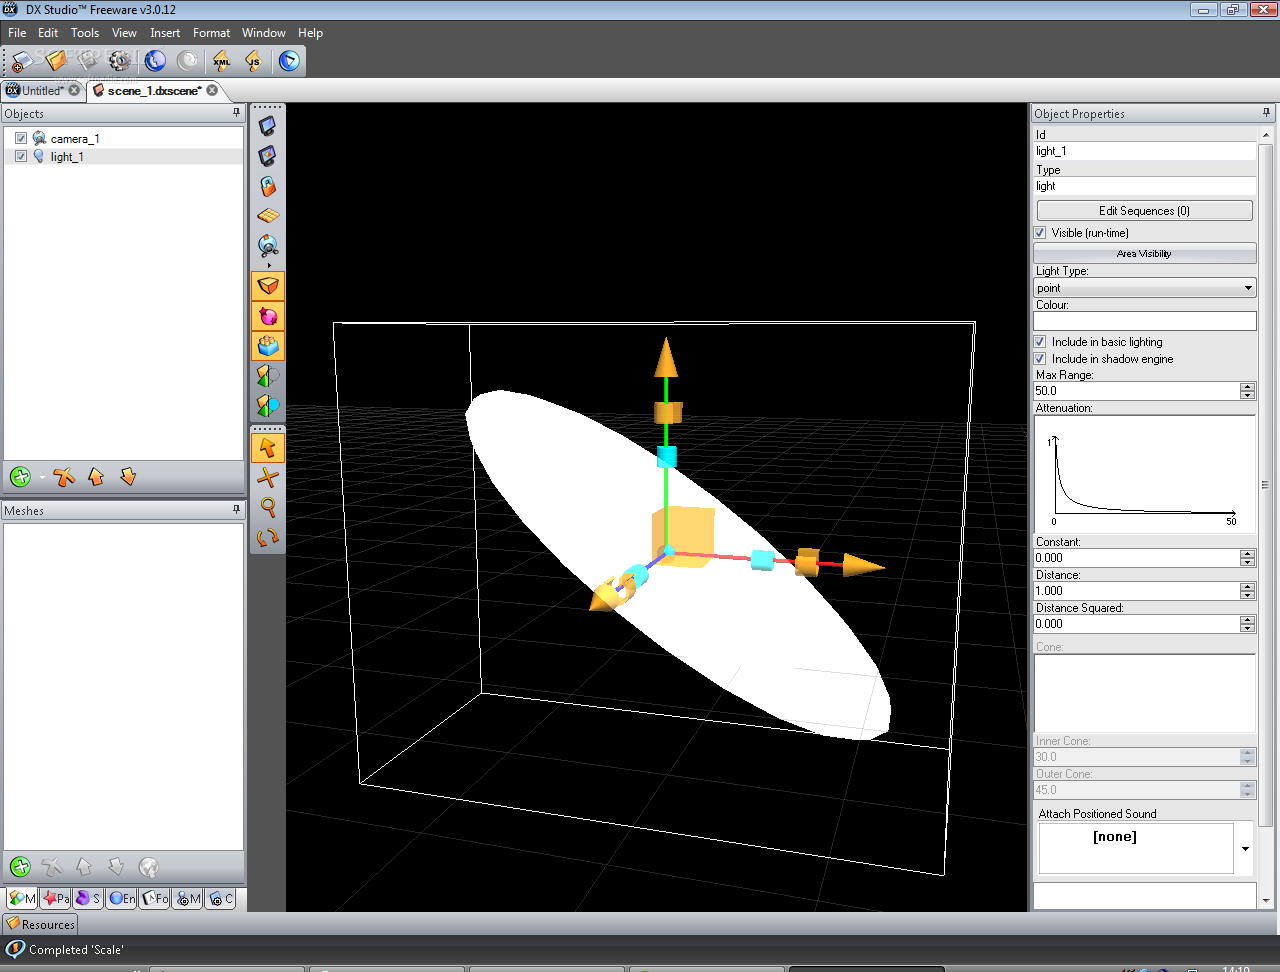Click the open folder toolbar icon
This screenshot has height=972, width=1280.
(x=56, y=61)
